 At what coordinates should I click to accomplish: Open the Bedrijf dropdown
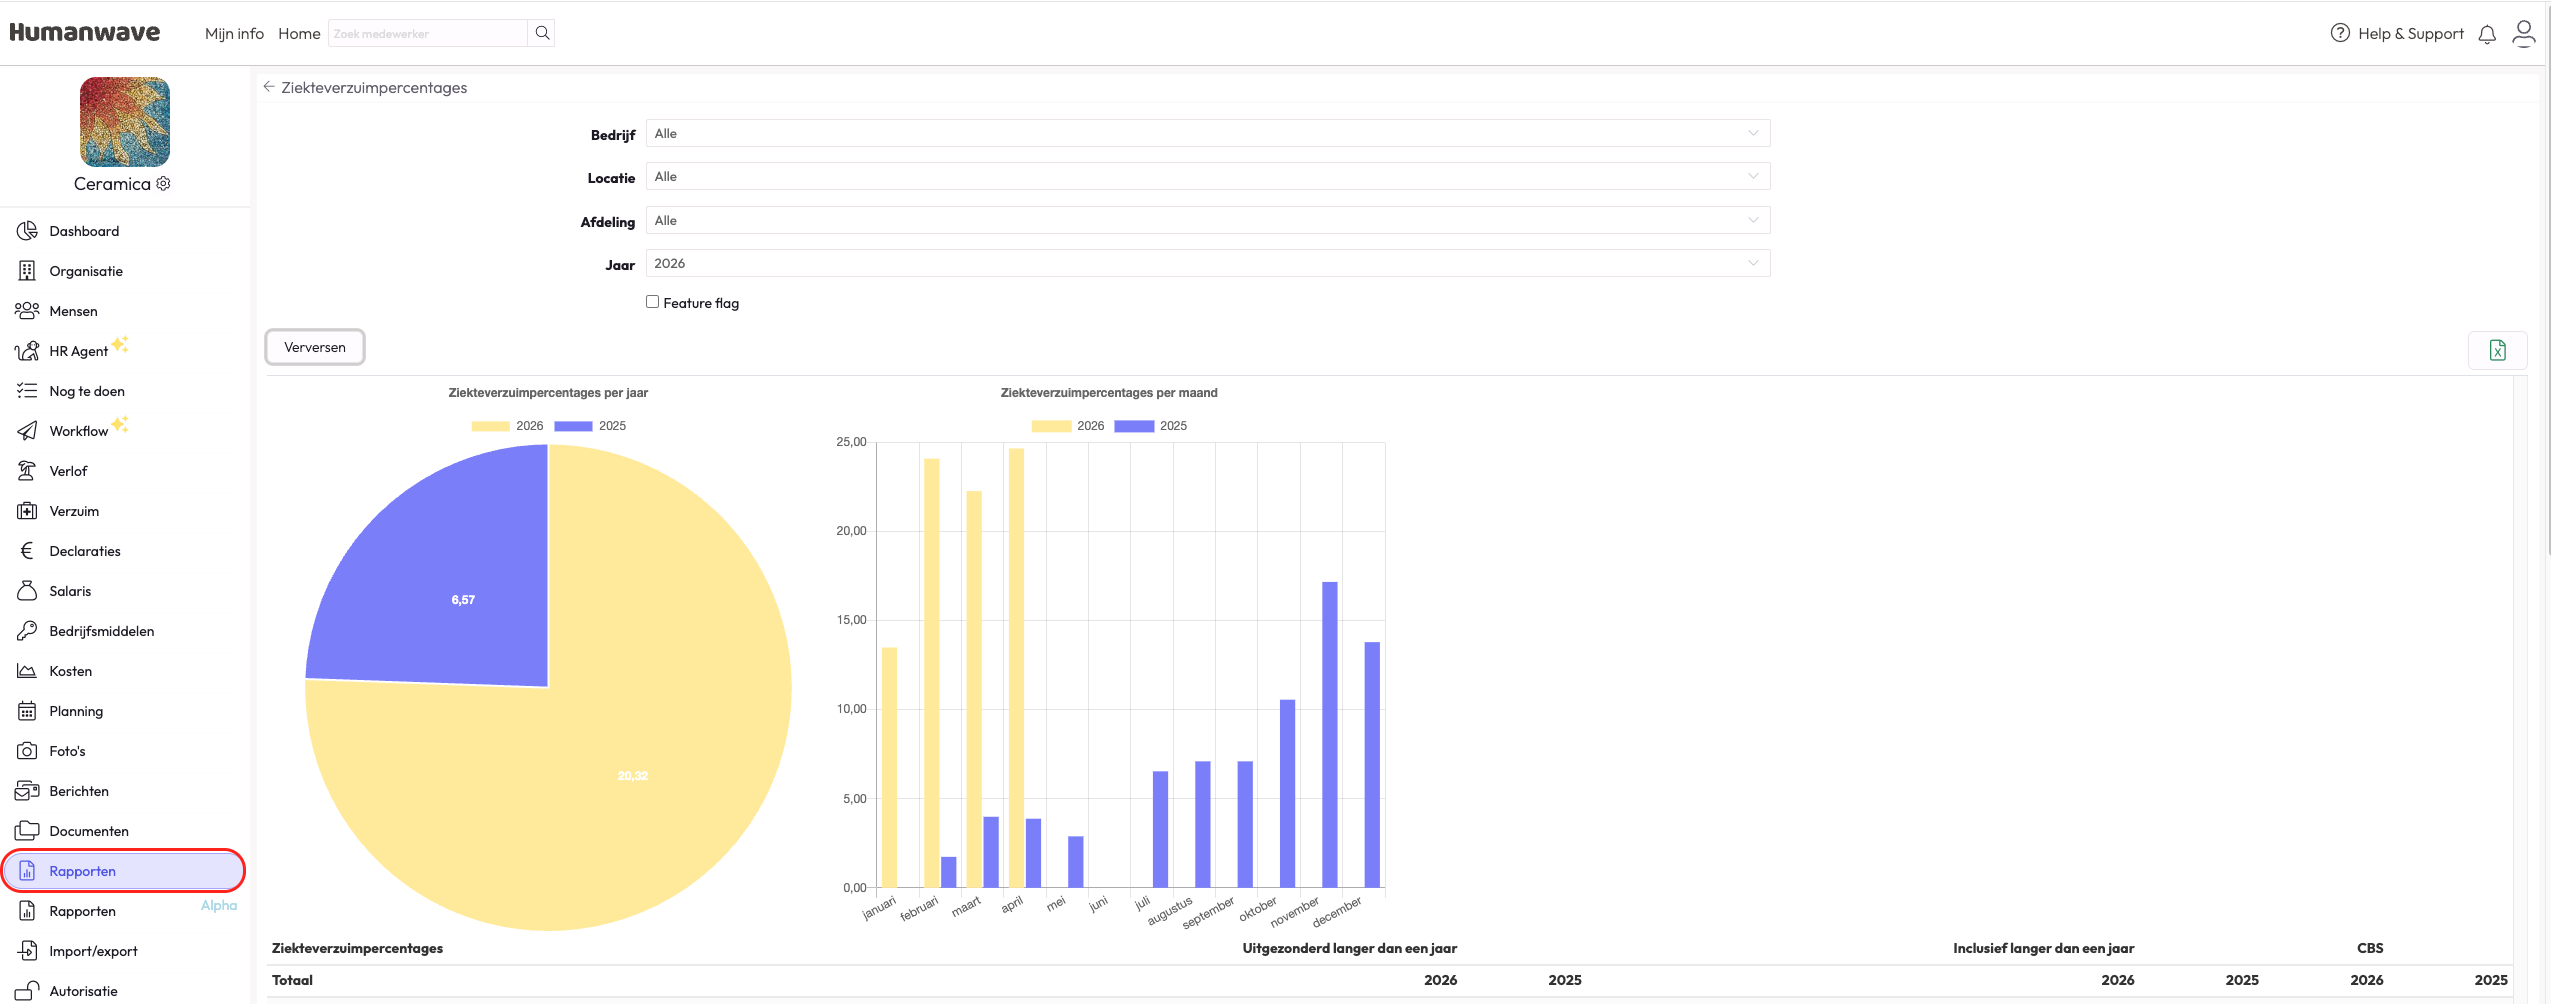pyautogui.click(x=1208, y=133)
